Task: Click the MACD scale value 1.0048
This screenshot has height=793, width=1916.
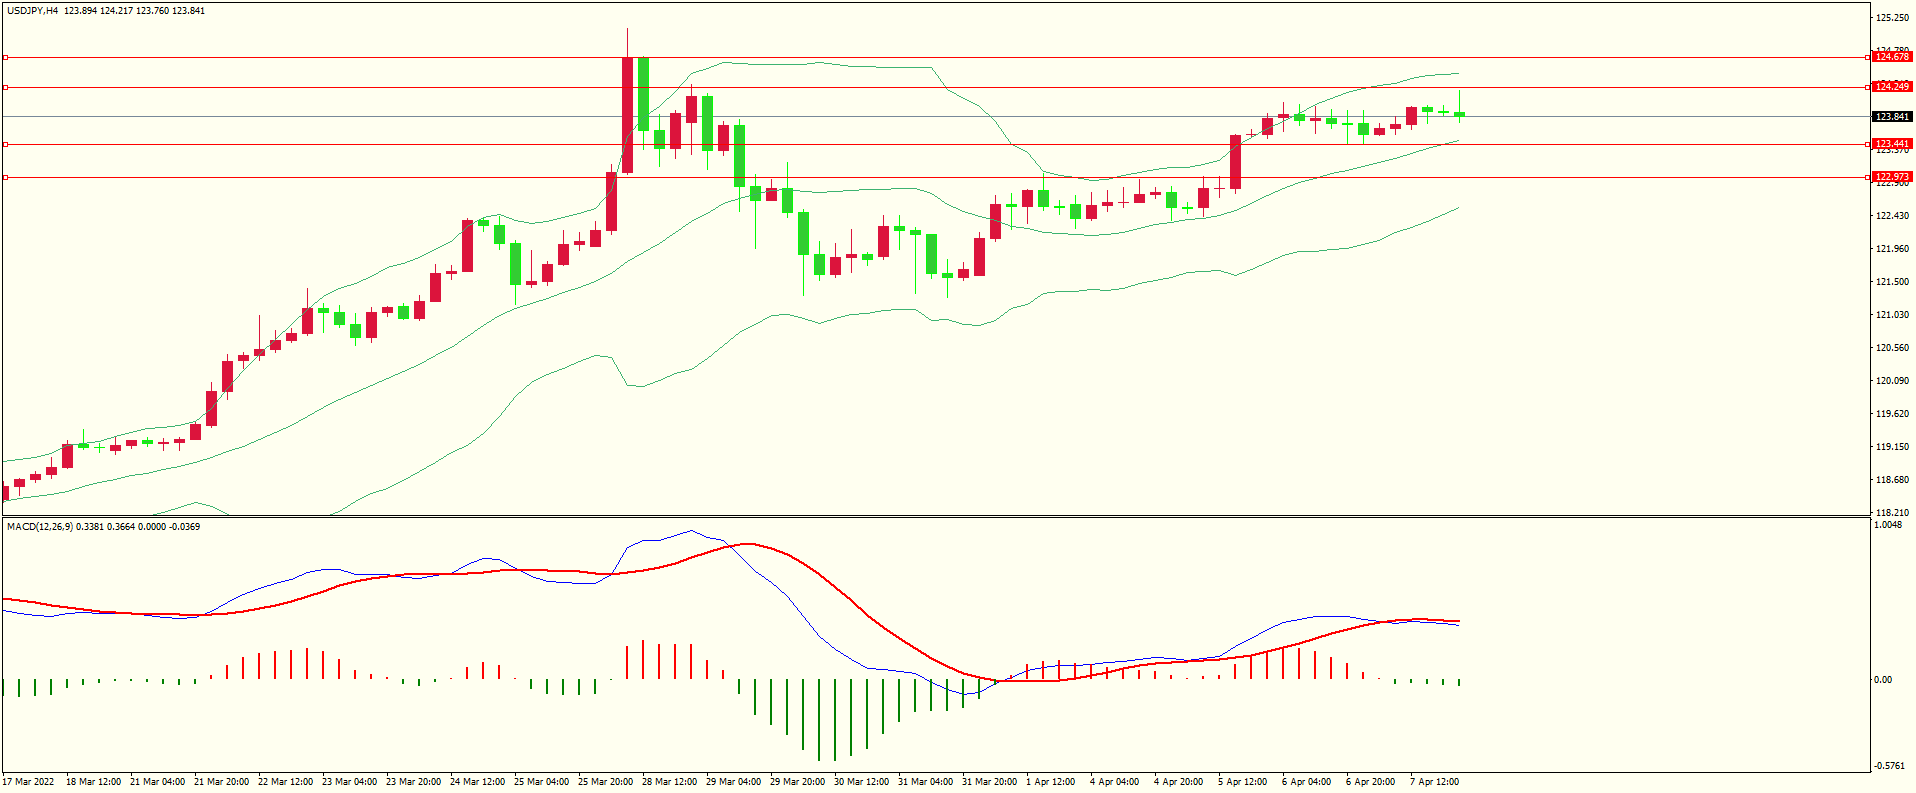Action: [1888, 525]
